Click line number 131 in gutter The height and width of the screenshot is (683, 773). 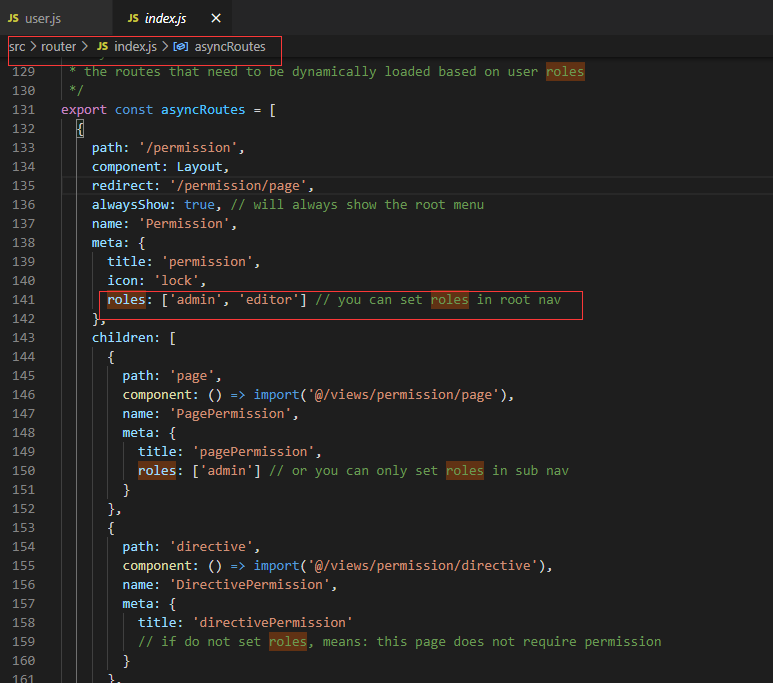[x=23, y=109]
